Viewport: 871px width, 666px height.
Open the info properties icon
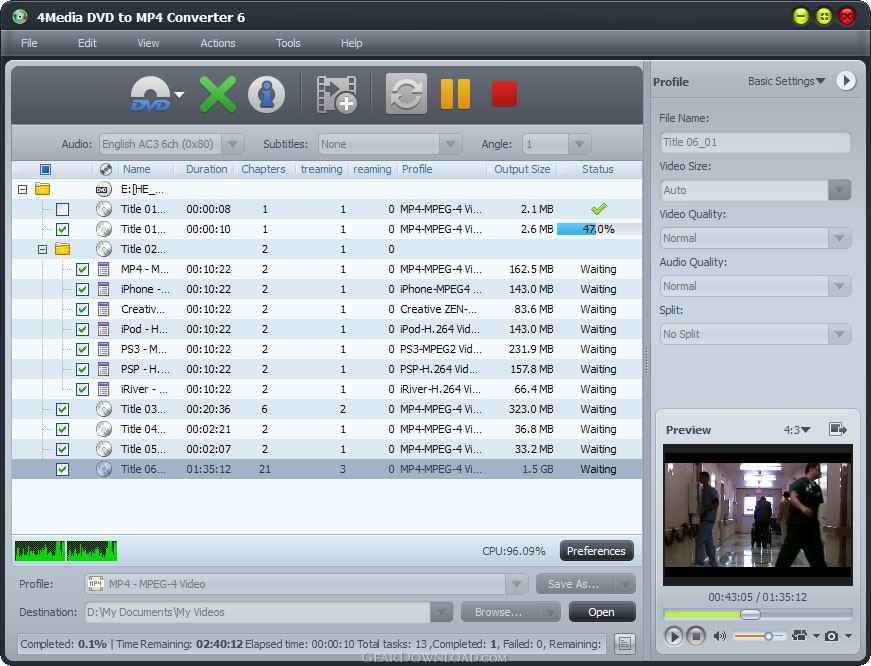click(267, 94)
